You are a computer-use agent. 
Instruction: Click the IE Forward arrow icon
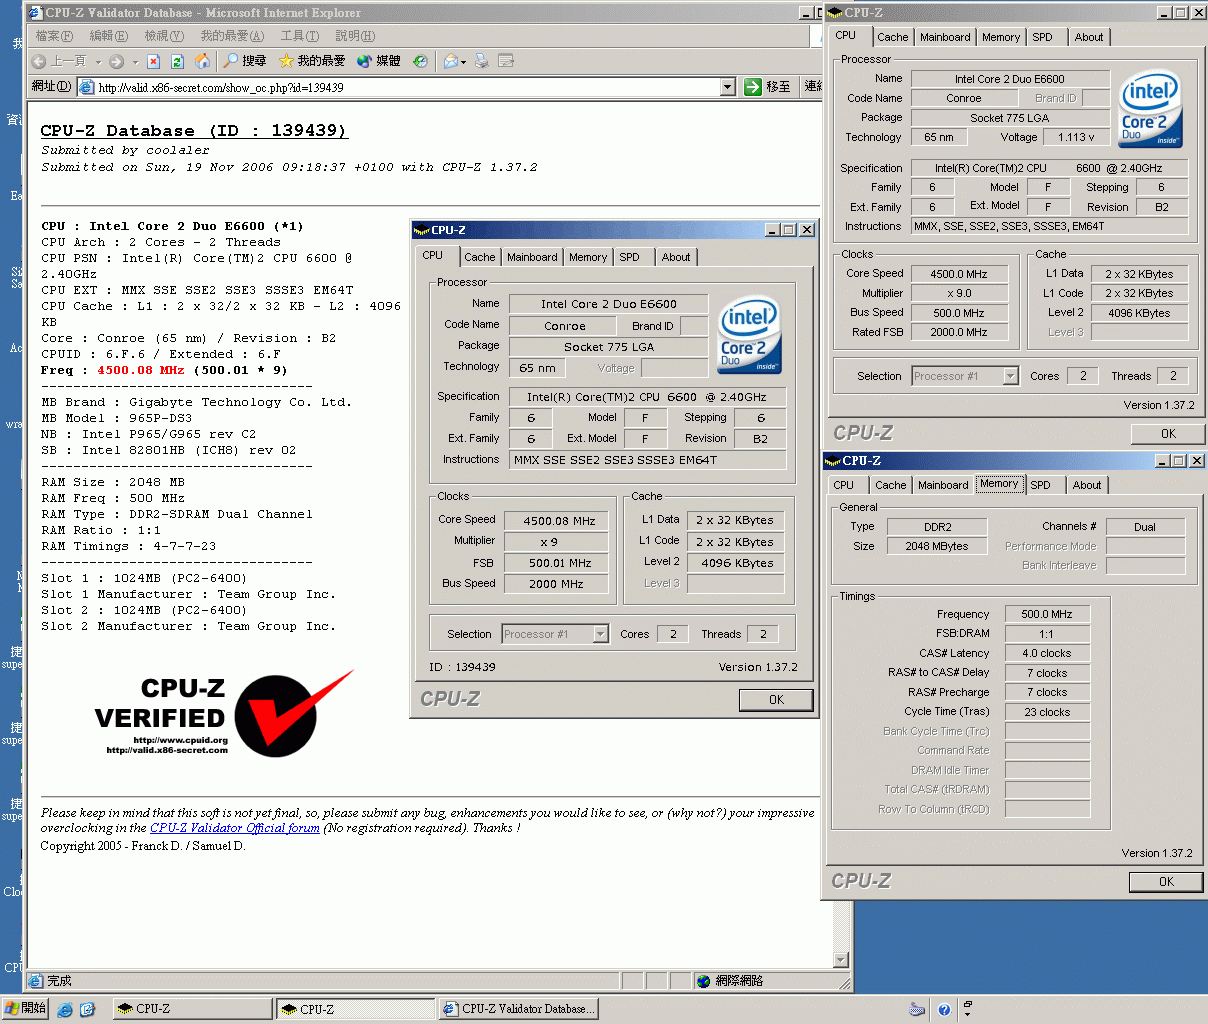click(x=117, y=61)
